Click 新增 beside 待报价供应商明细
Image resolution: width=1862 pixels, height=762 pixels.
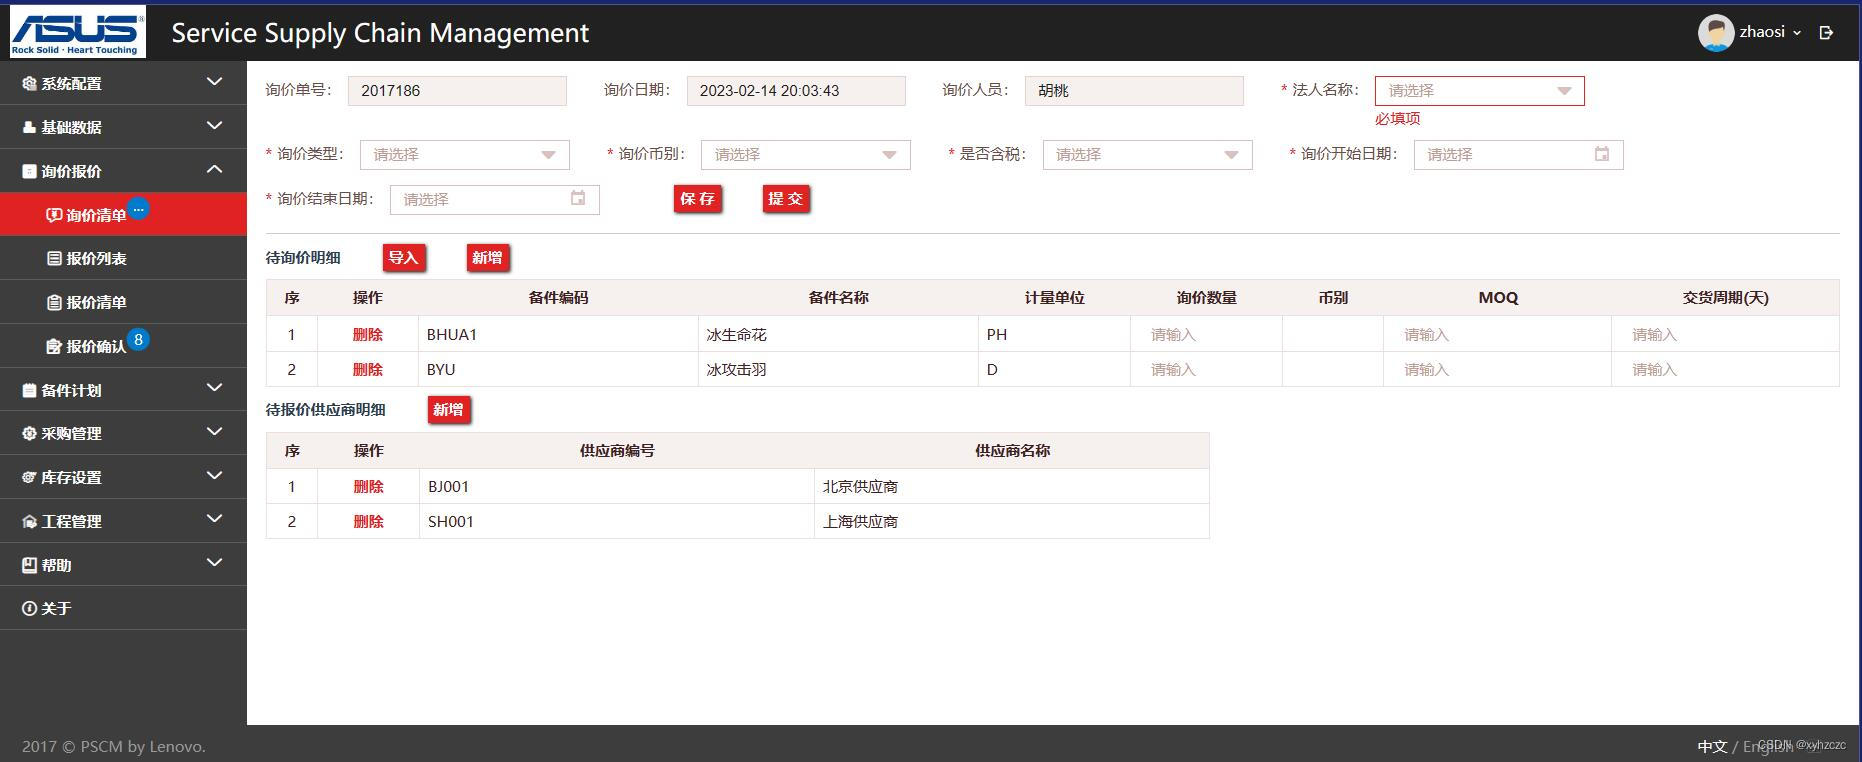449,410
